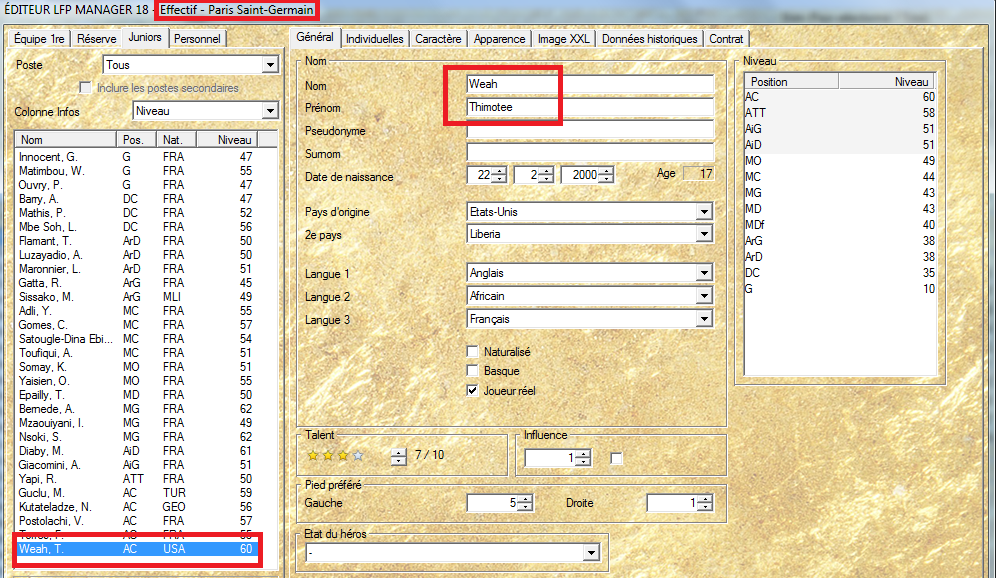
Task: Sort player list by Pos. column
Action: click(137, 140)
